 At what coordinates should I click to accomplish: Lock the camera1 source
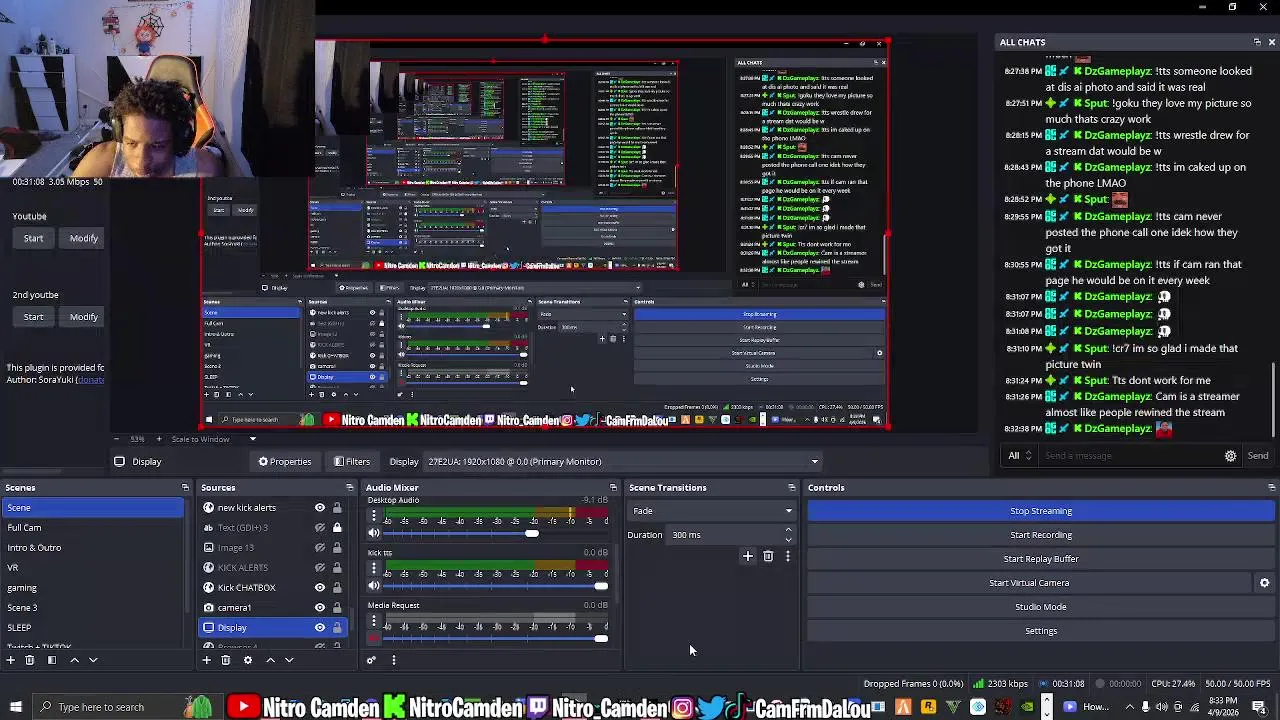pos(337,608)
